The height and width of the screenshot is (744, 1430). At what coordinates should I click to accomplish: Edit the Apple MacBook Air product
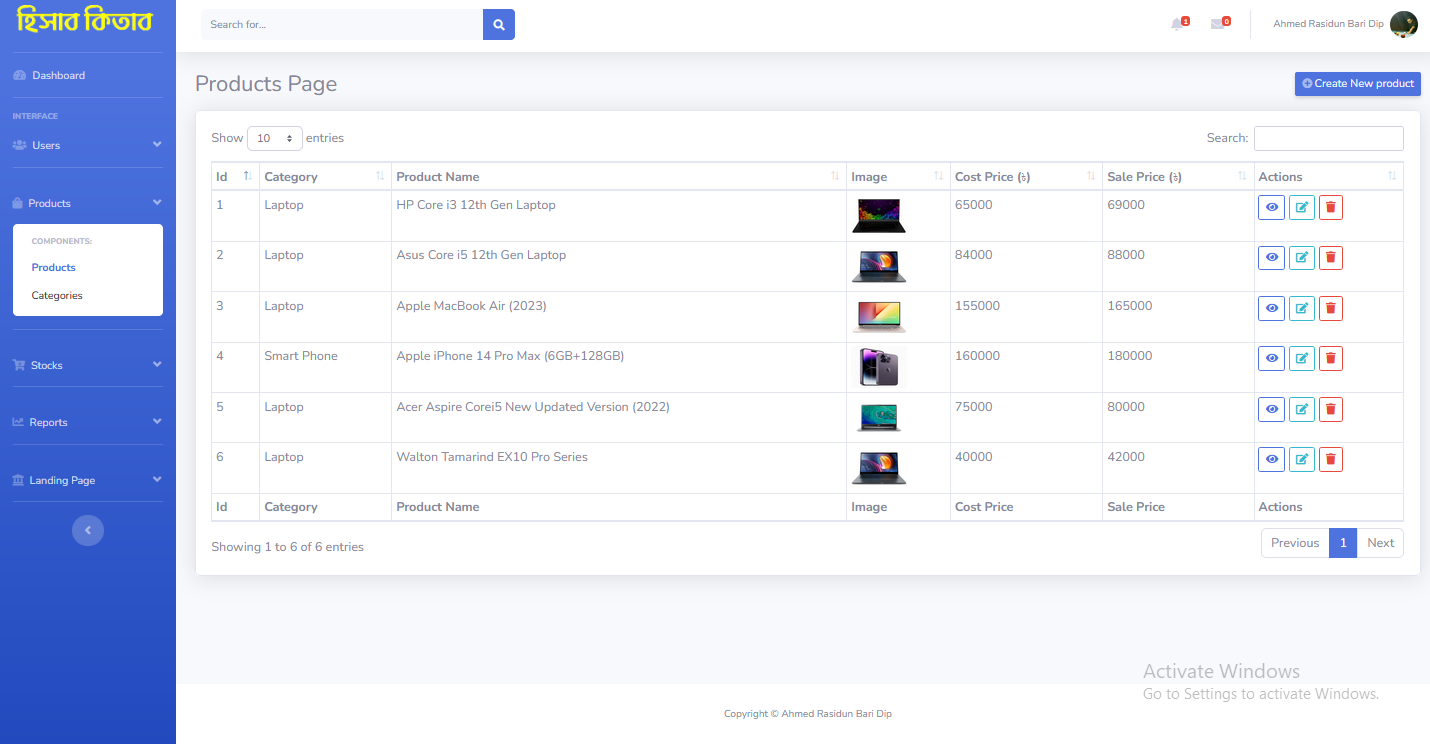[x=1301, y=308]
